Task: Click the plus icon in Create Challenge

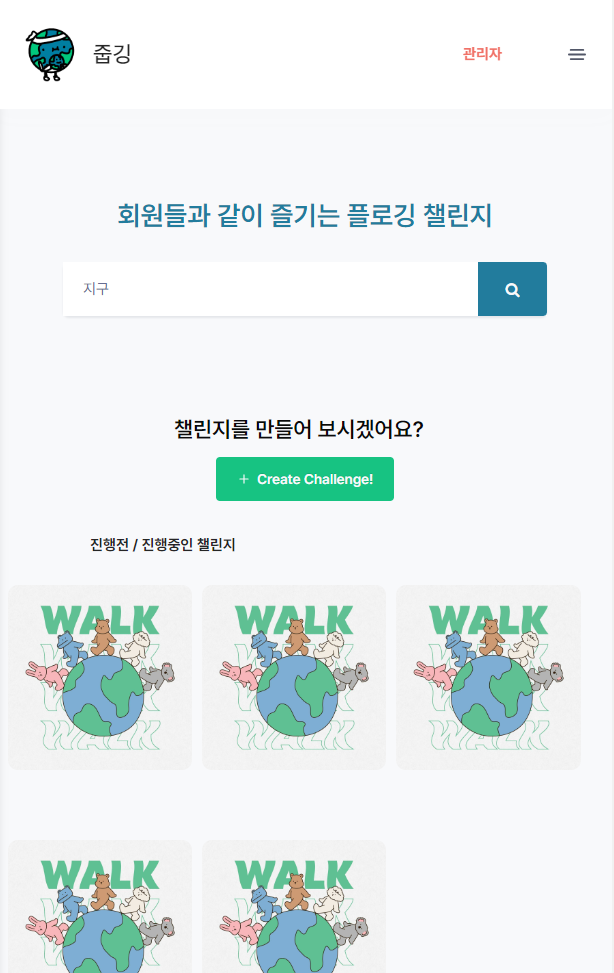Action: click(244, 479)
